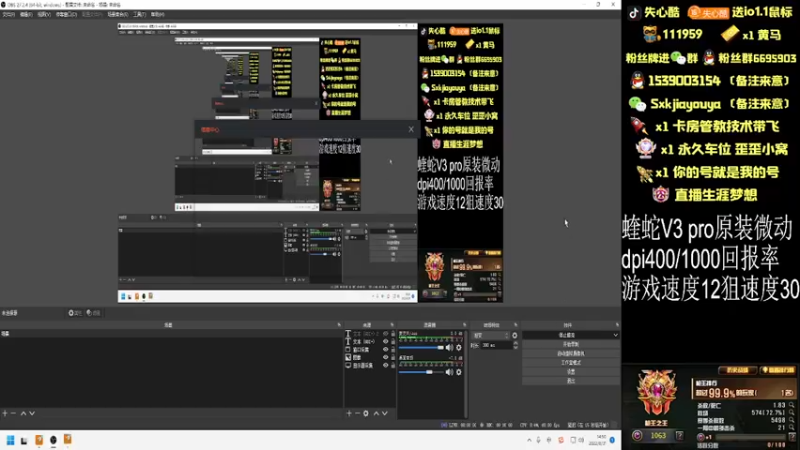Lock the second text source

coord(393,342)
